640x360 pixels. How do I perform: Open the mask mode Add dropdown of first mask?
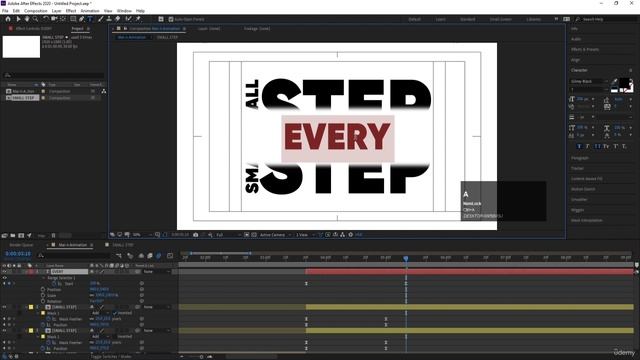pyautogui.click(x=100, y=313)
